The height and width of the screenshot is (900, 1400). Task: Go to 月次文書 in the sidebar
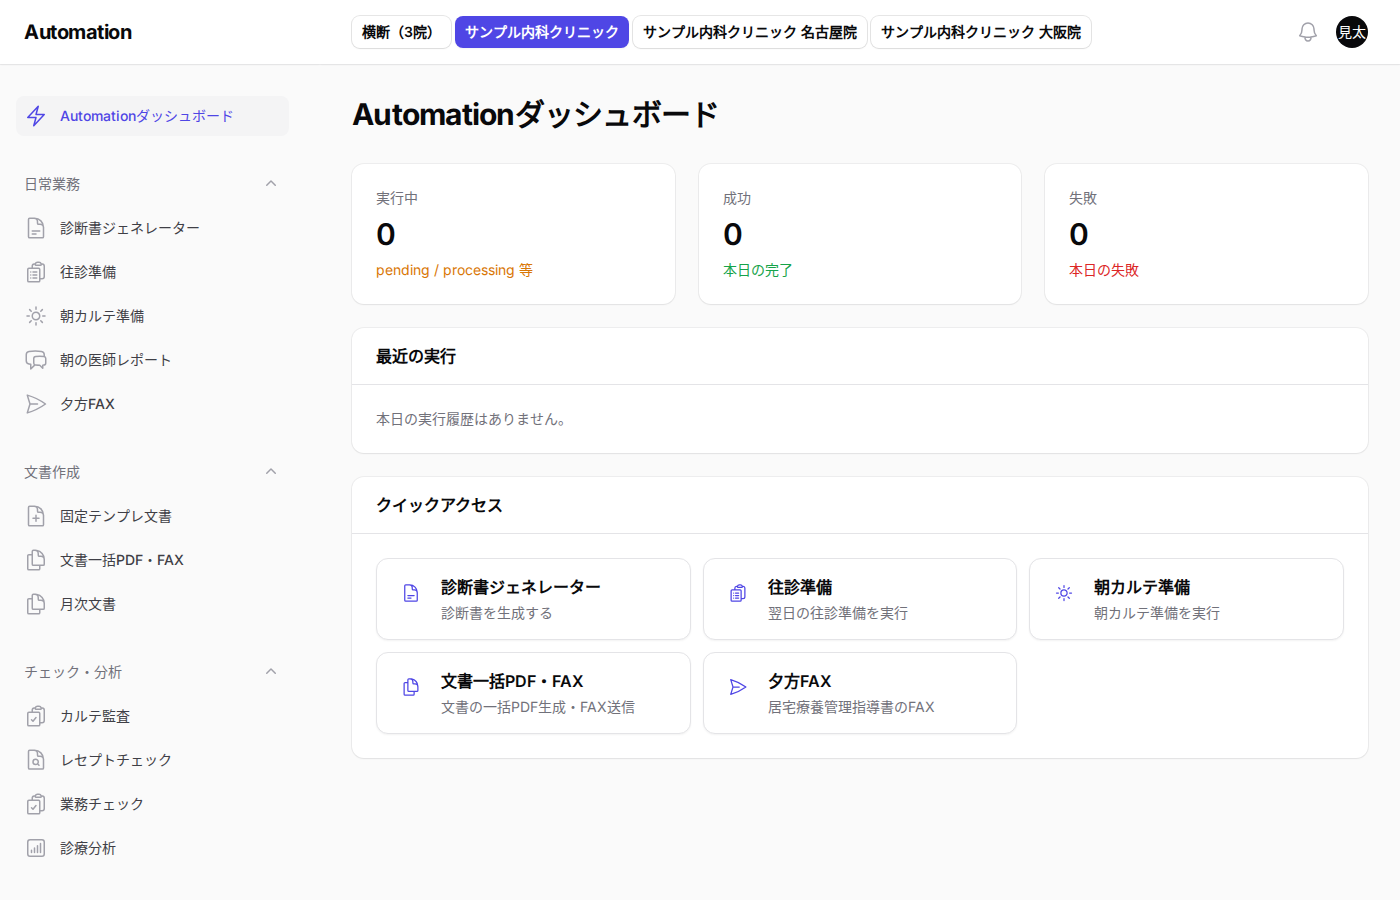pyautogui.click(x=152, y=604)
